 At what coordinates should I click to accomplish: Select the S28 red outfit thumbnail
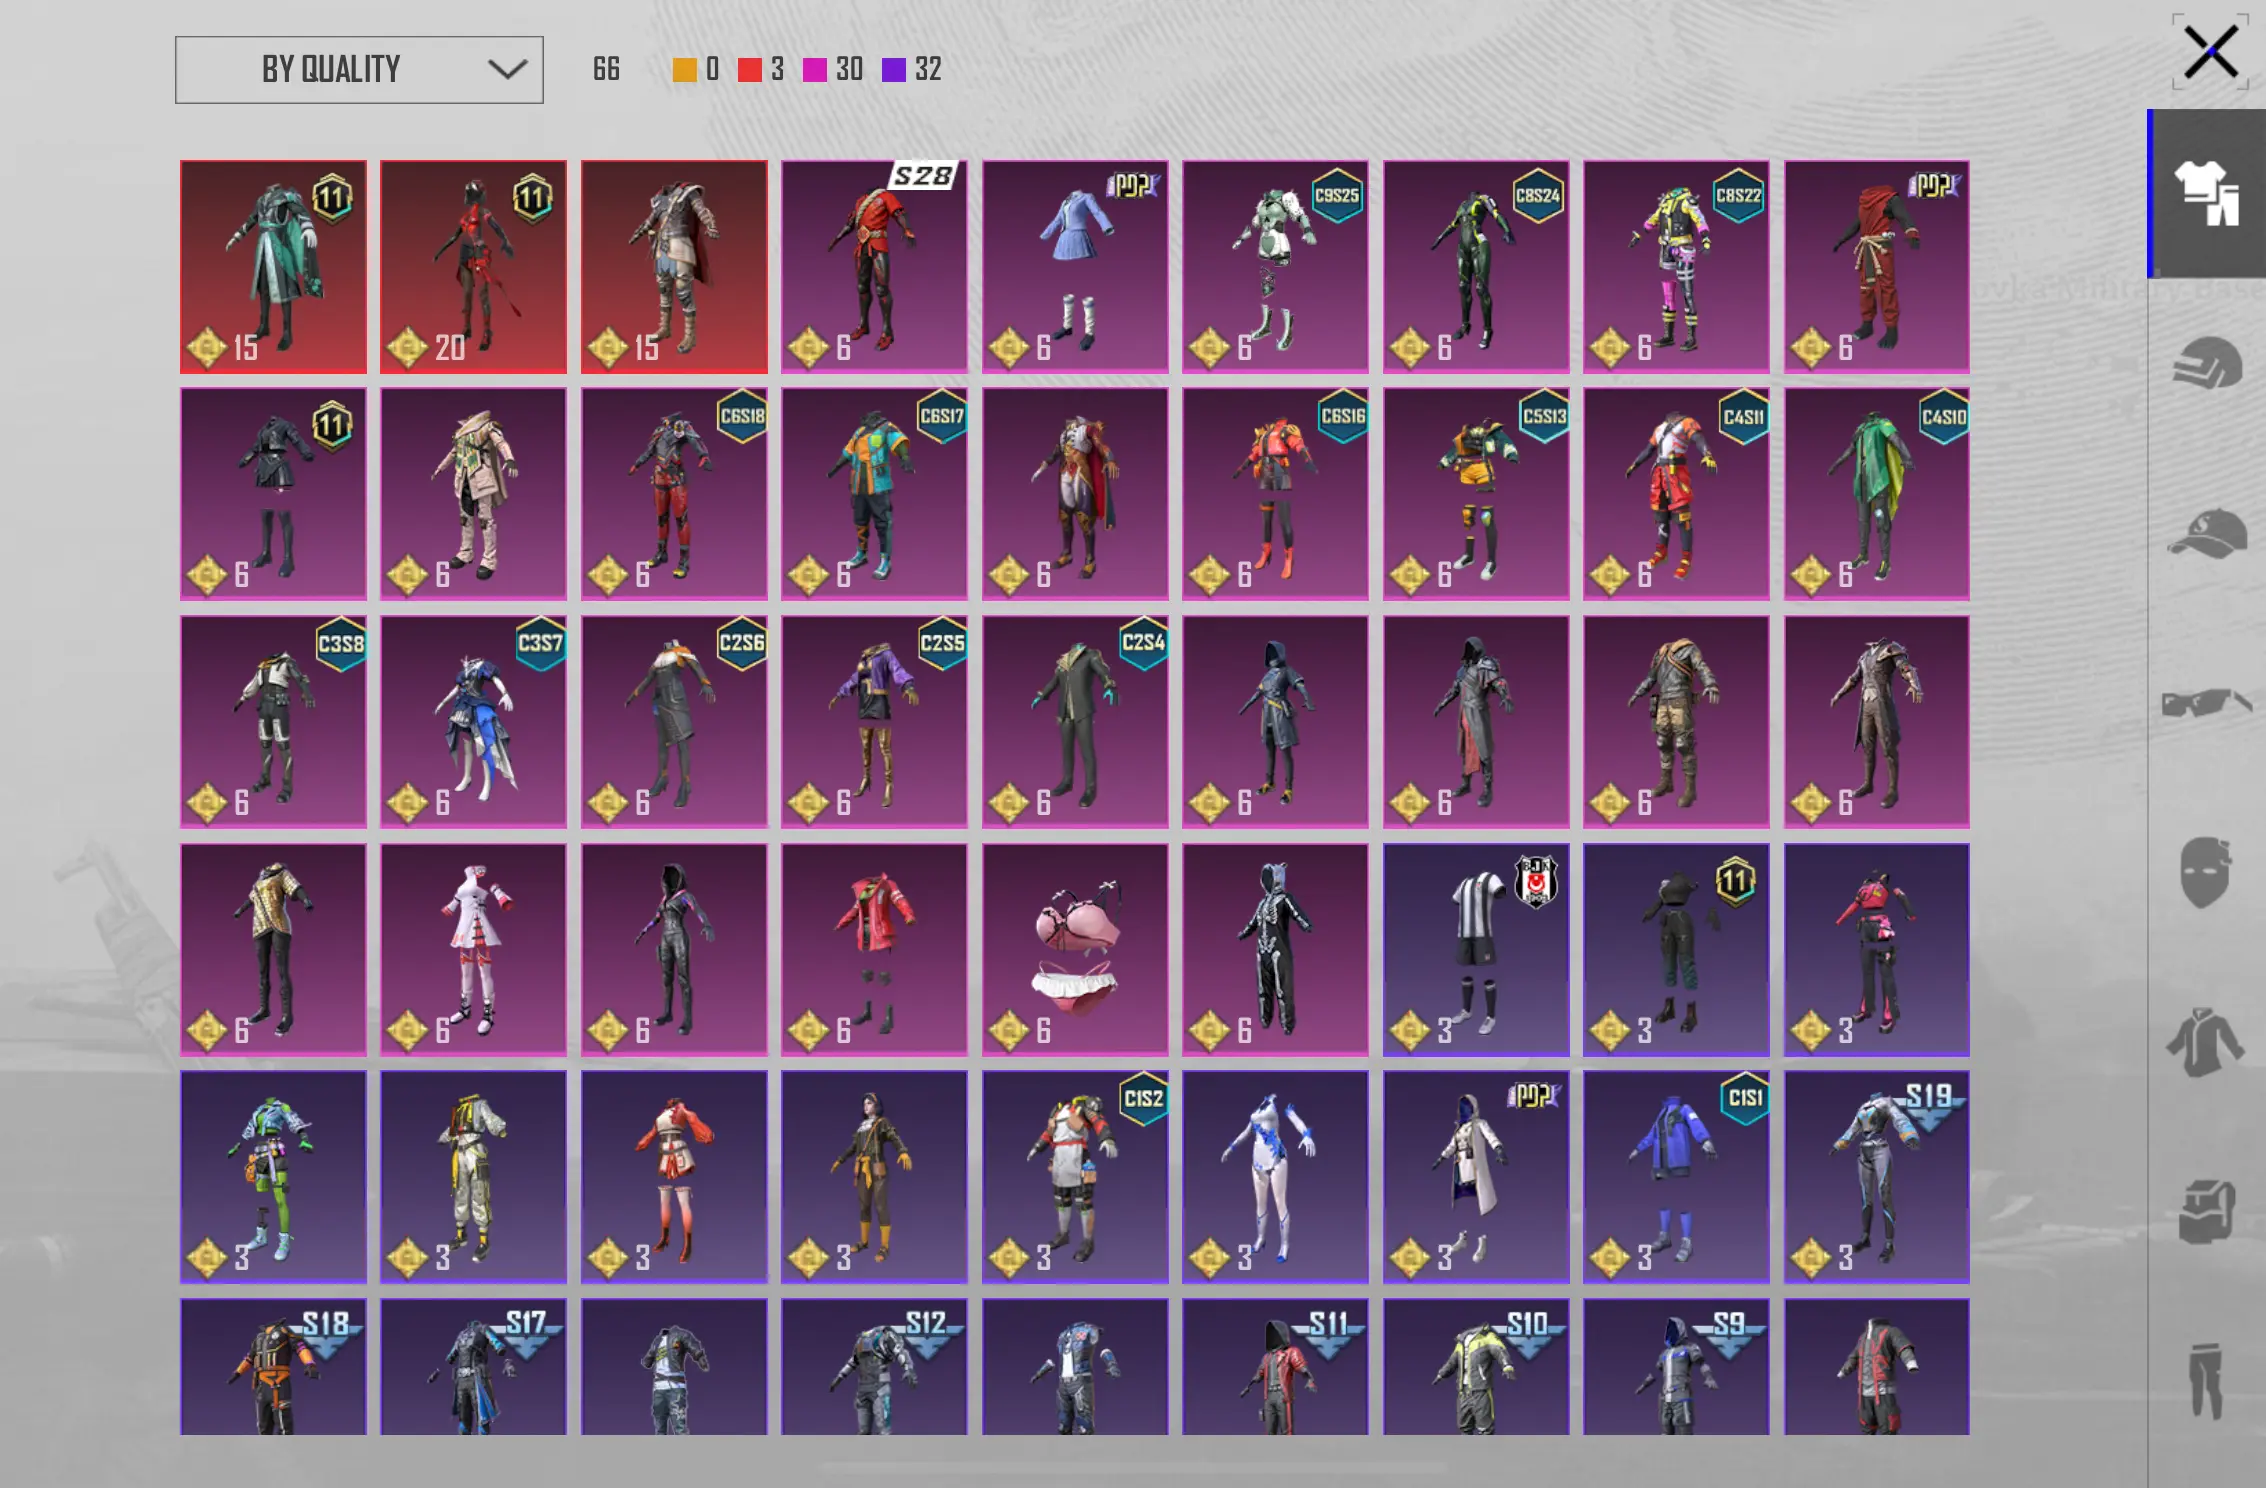click(874, 267)
